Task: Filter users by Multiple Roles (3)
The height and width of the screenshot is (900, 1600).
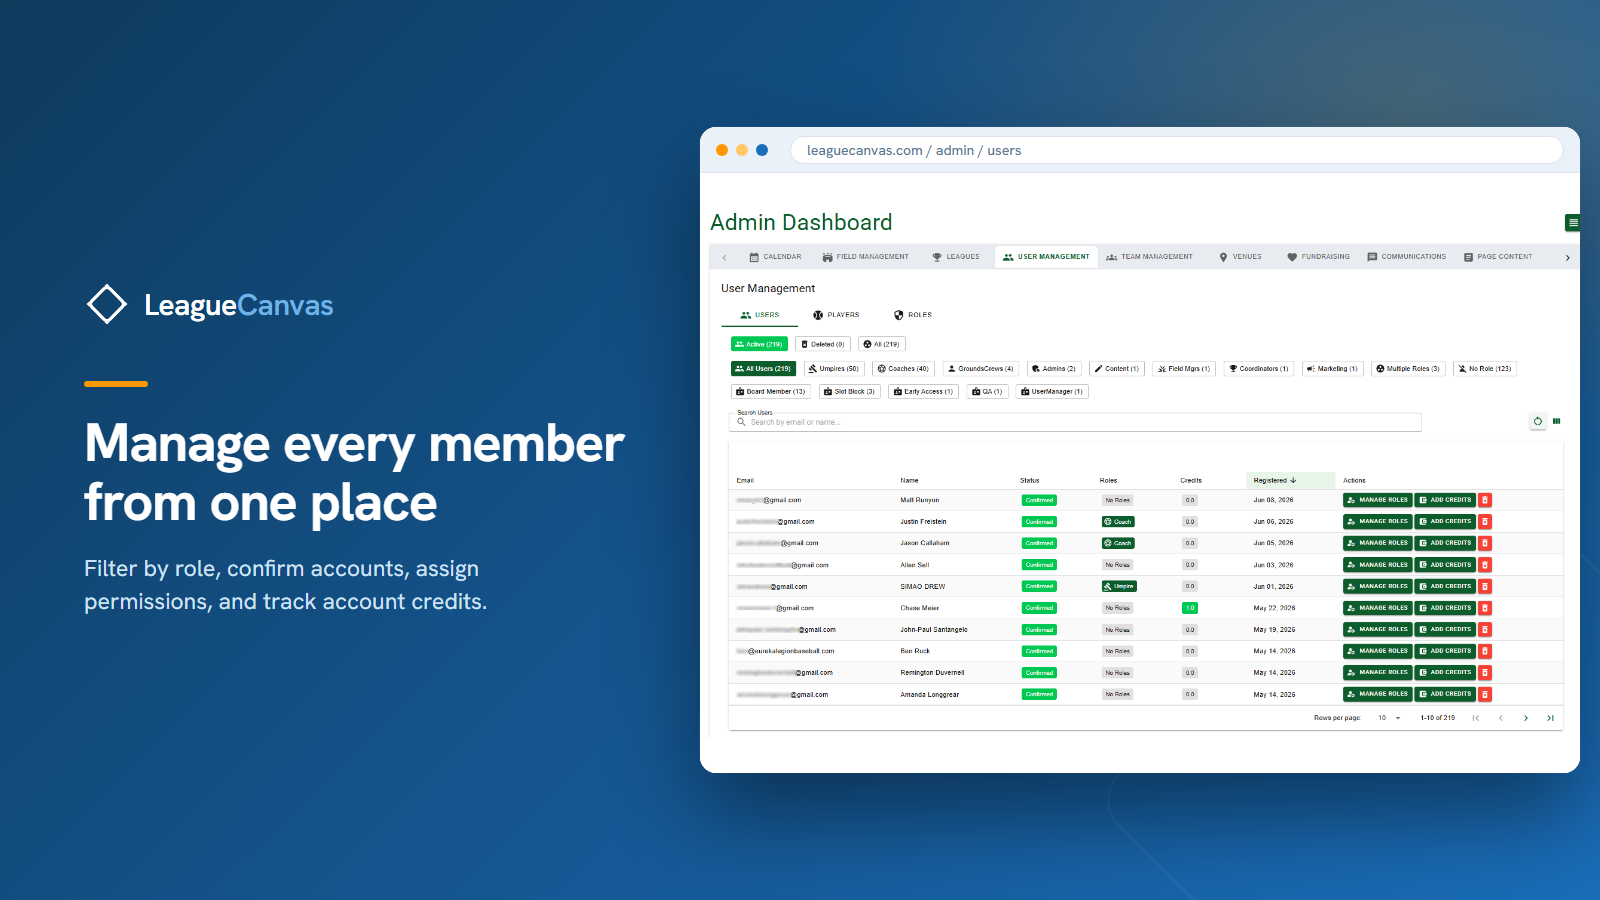Action: (1408, 369)
